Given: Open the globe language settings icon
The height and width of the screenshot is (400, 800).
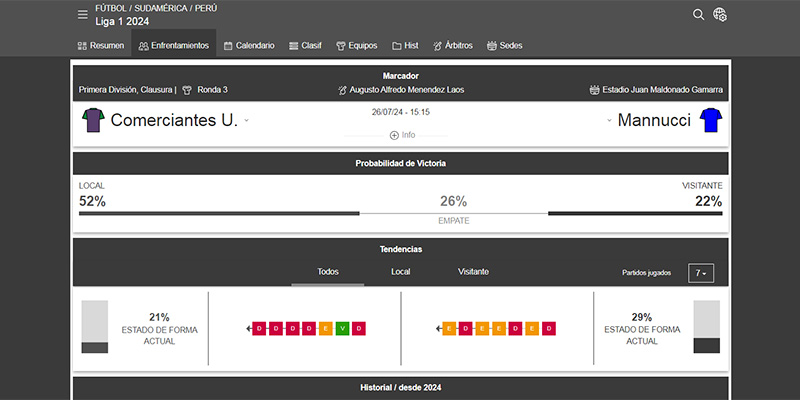Looking at the screenshot, I should pos(720,15).
